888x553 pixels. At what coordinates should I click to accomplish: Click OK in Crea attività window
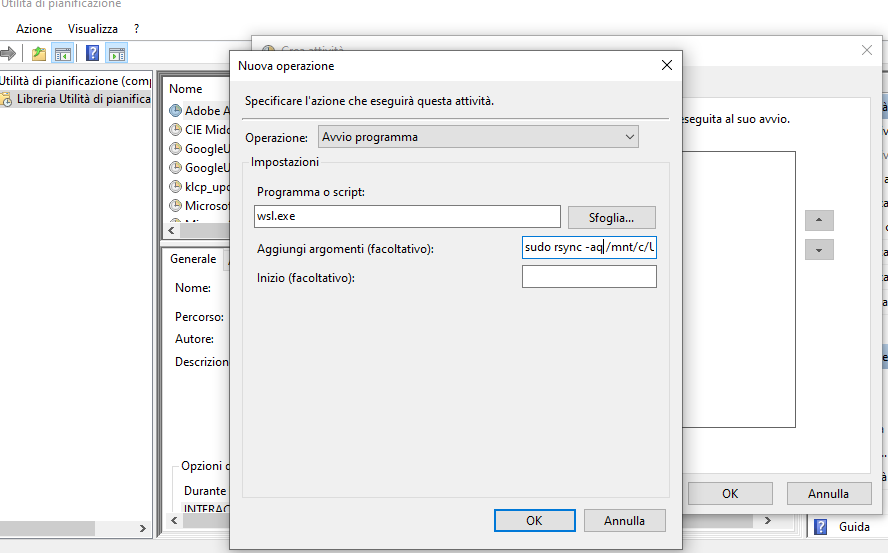(730, 494)
